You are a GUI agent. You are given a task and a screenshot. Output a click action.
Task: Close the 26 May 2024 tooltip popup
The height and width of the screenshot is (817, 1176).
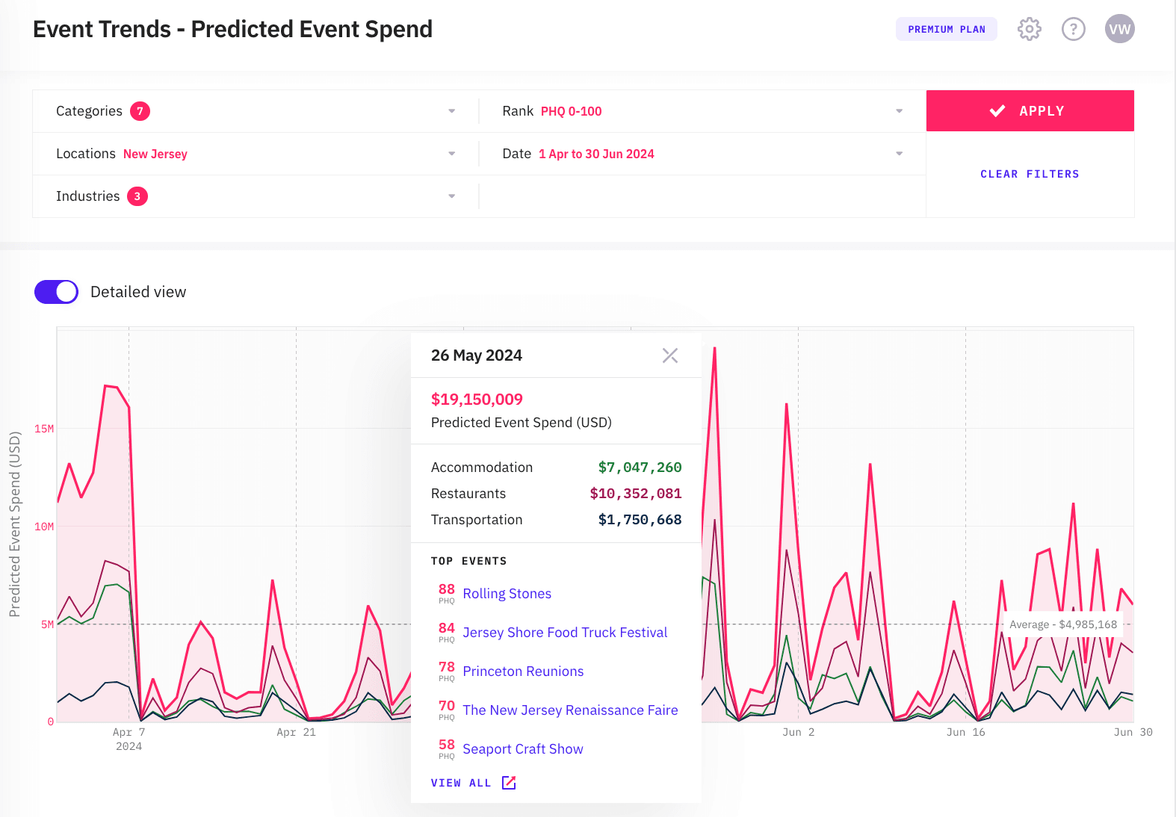pyautogui.click(x=670, y=355)
